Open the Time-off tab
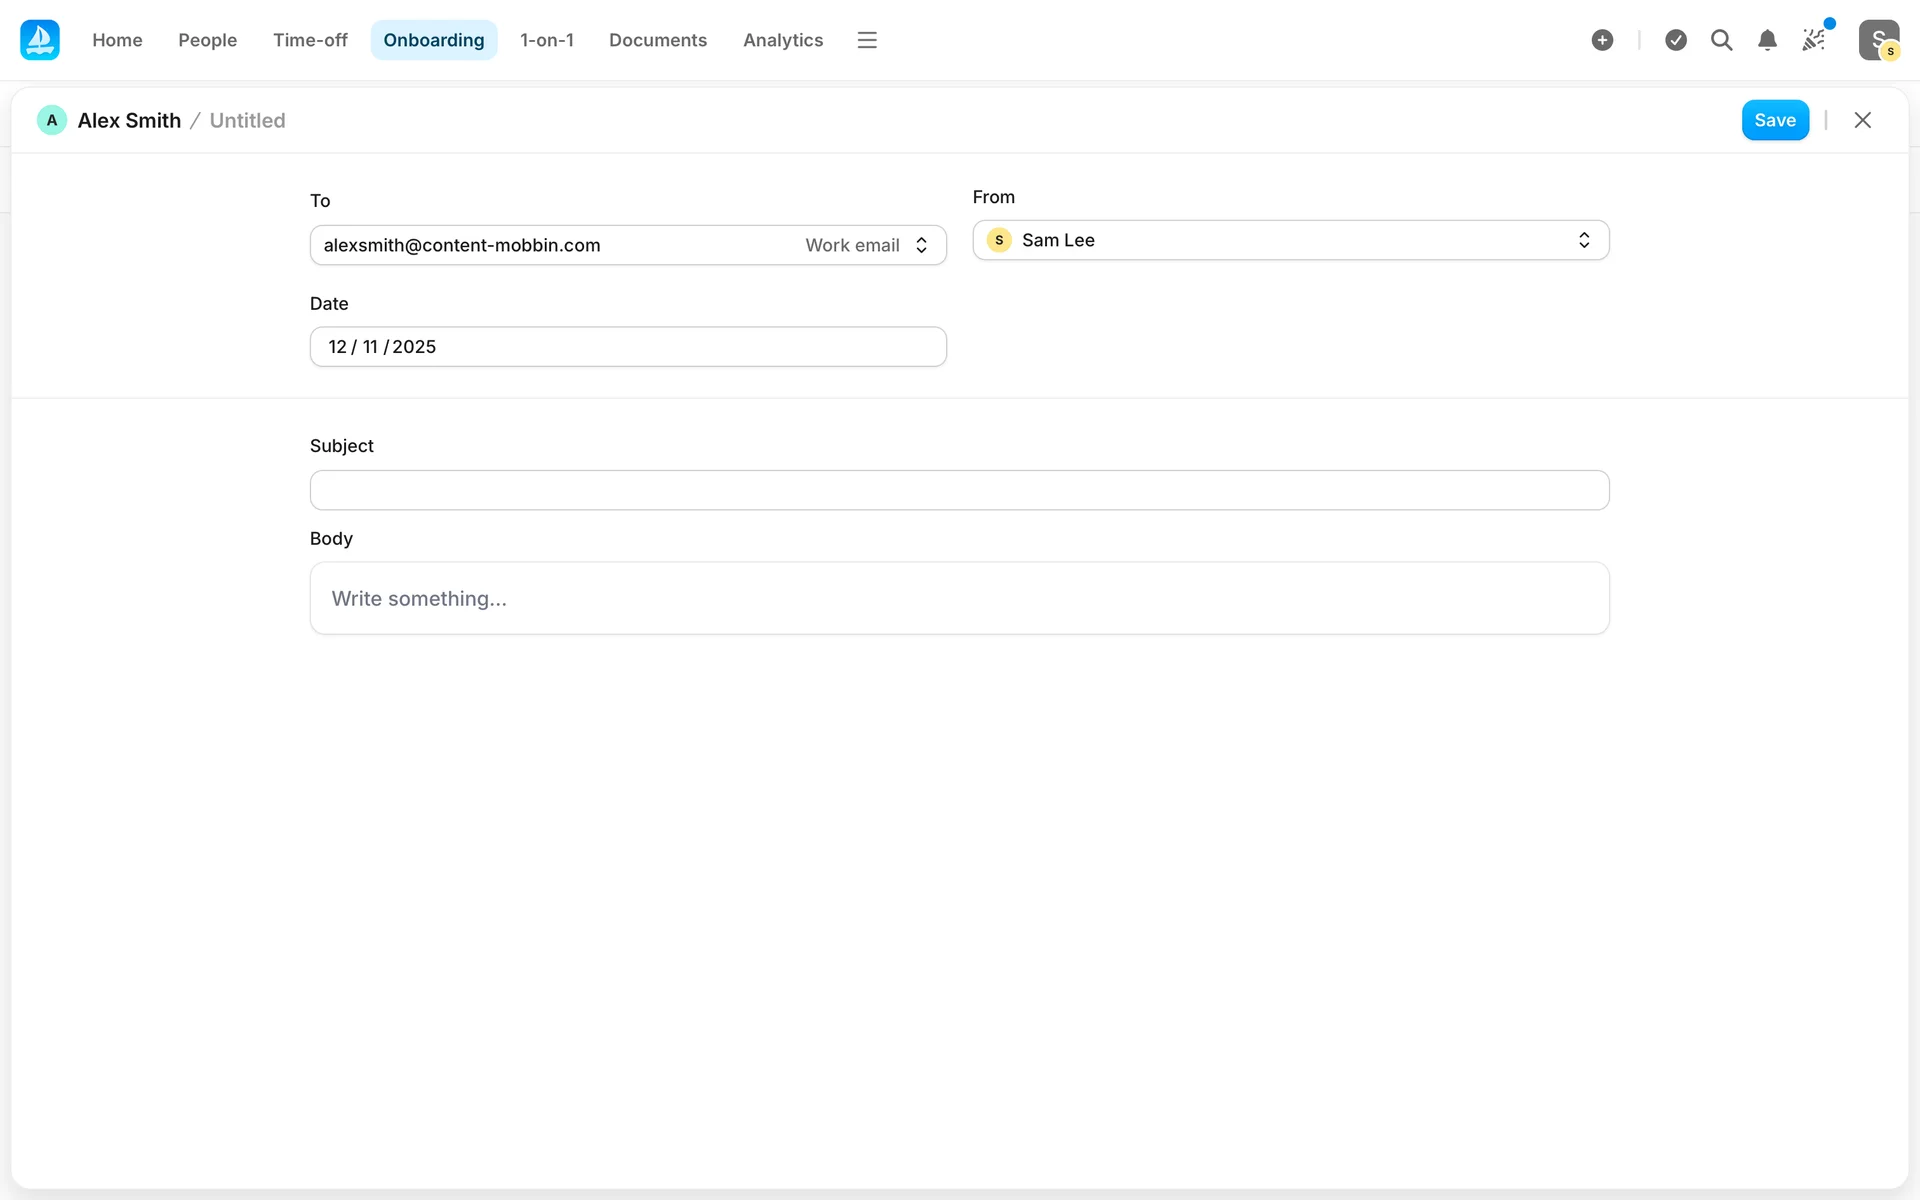This screenshot has height=1200, width=1920. [310, 40]
